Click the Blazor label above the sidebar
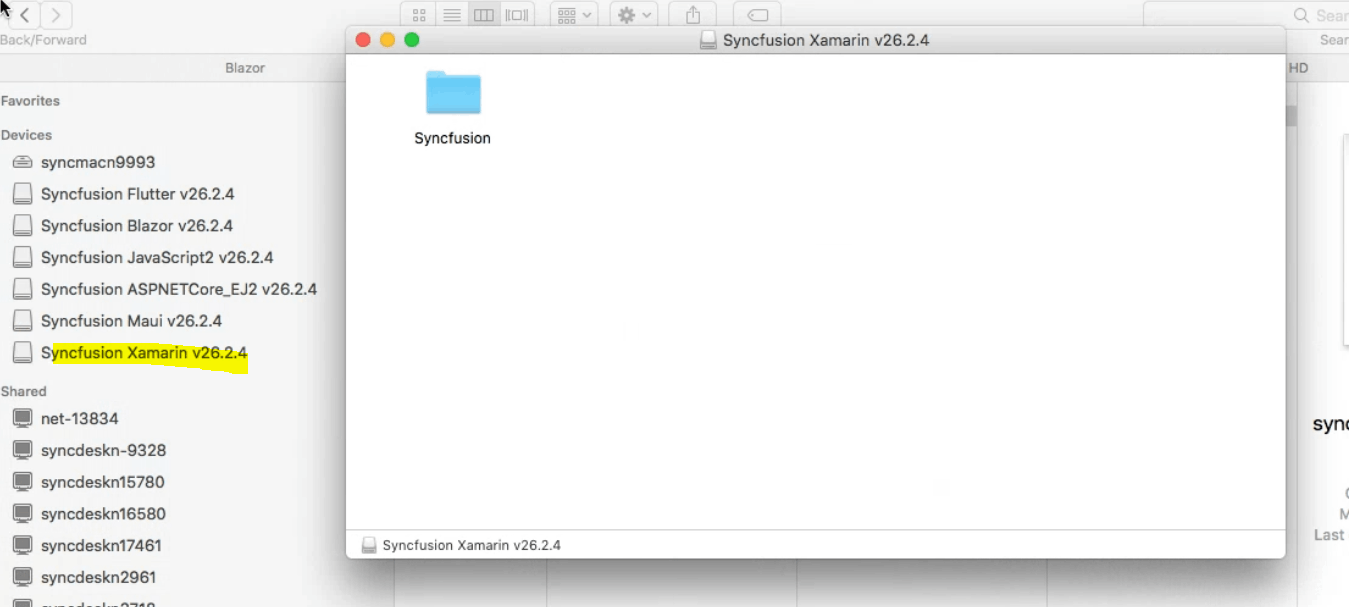 245,67
